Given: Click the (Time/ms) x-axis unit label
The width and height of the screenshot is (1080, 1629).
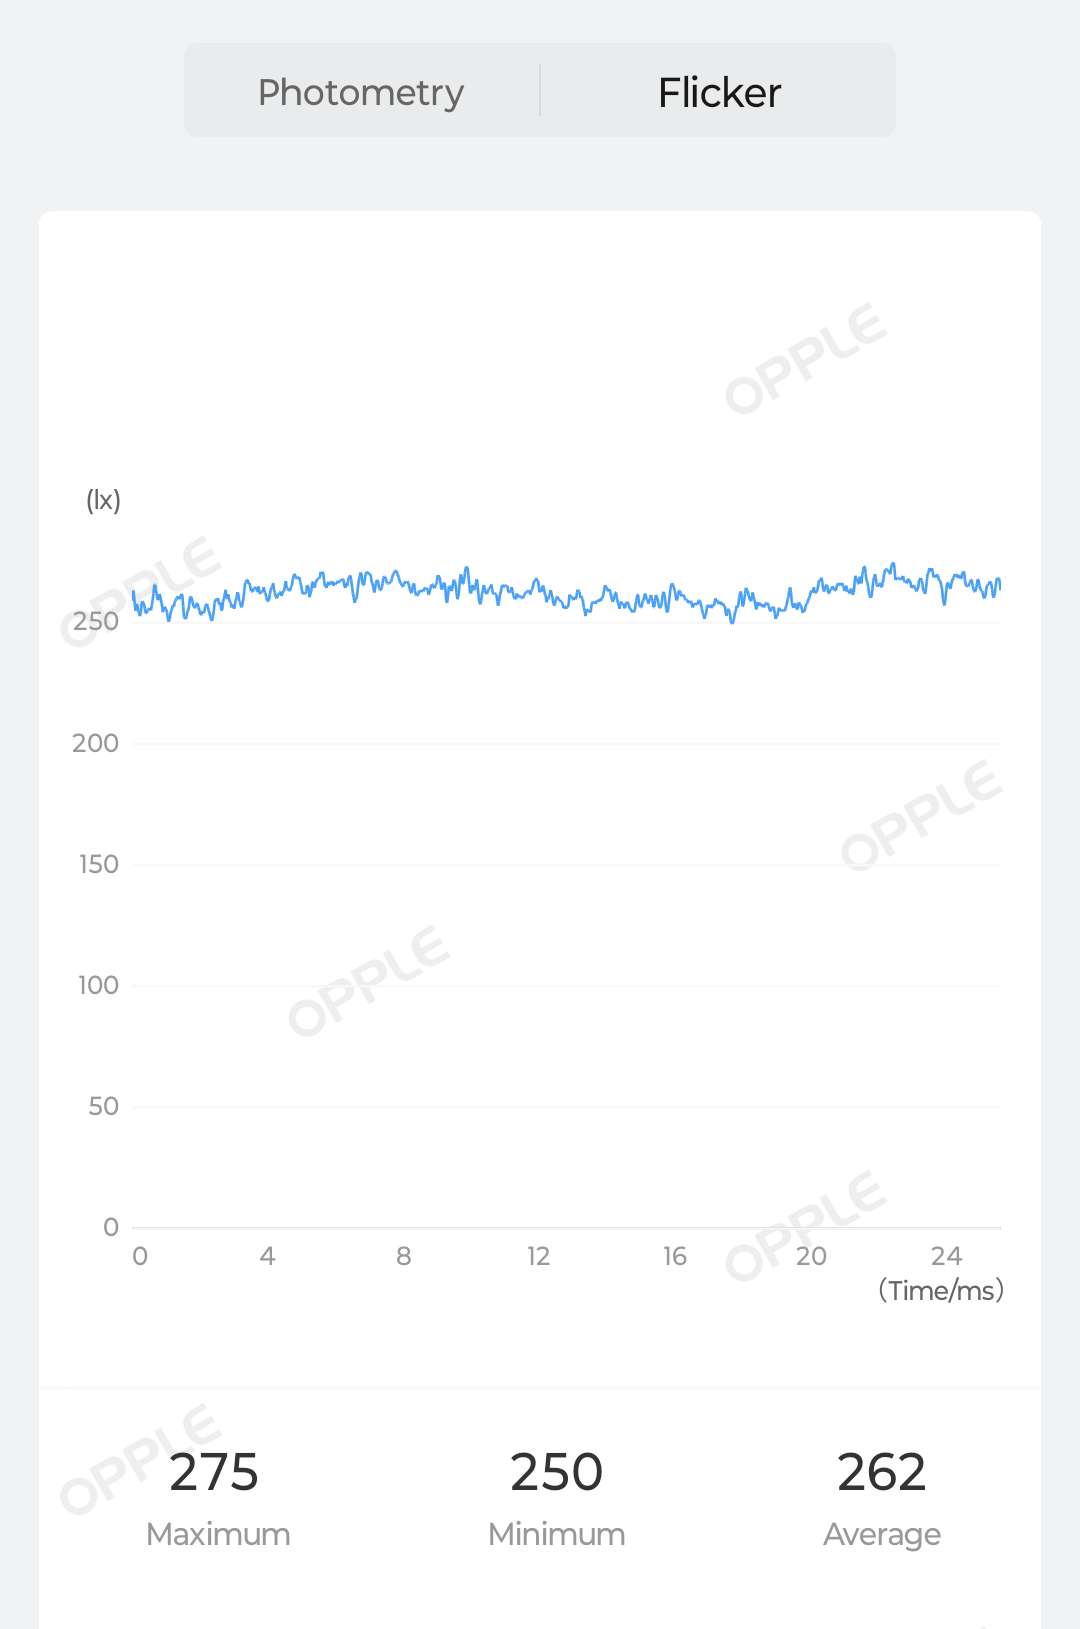Looking at the screenshot, I should coord(940,1290).
